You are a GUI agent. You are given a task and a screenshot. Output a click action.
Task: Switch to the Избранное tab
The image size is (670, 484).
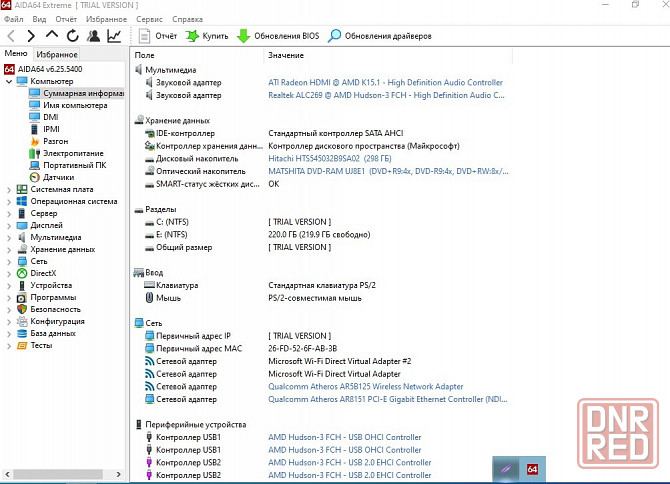(57, 54)
